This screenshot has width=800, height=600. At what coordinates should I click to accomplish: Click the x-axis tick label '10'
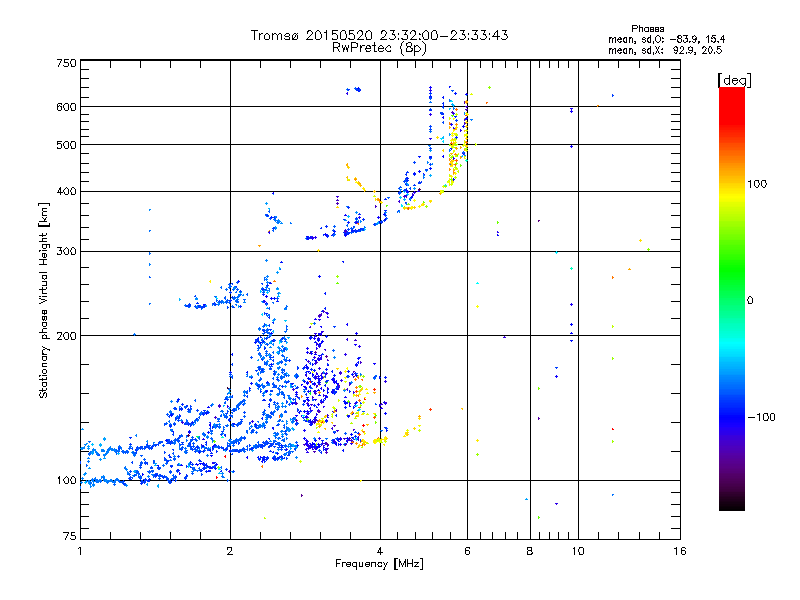[578, 551]
